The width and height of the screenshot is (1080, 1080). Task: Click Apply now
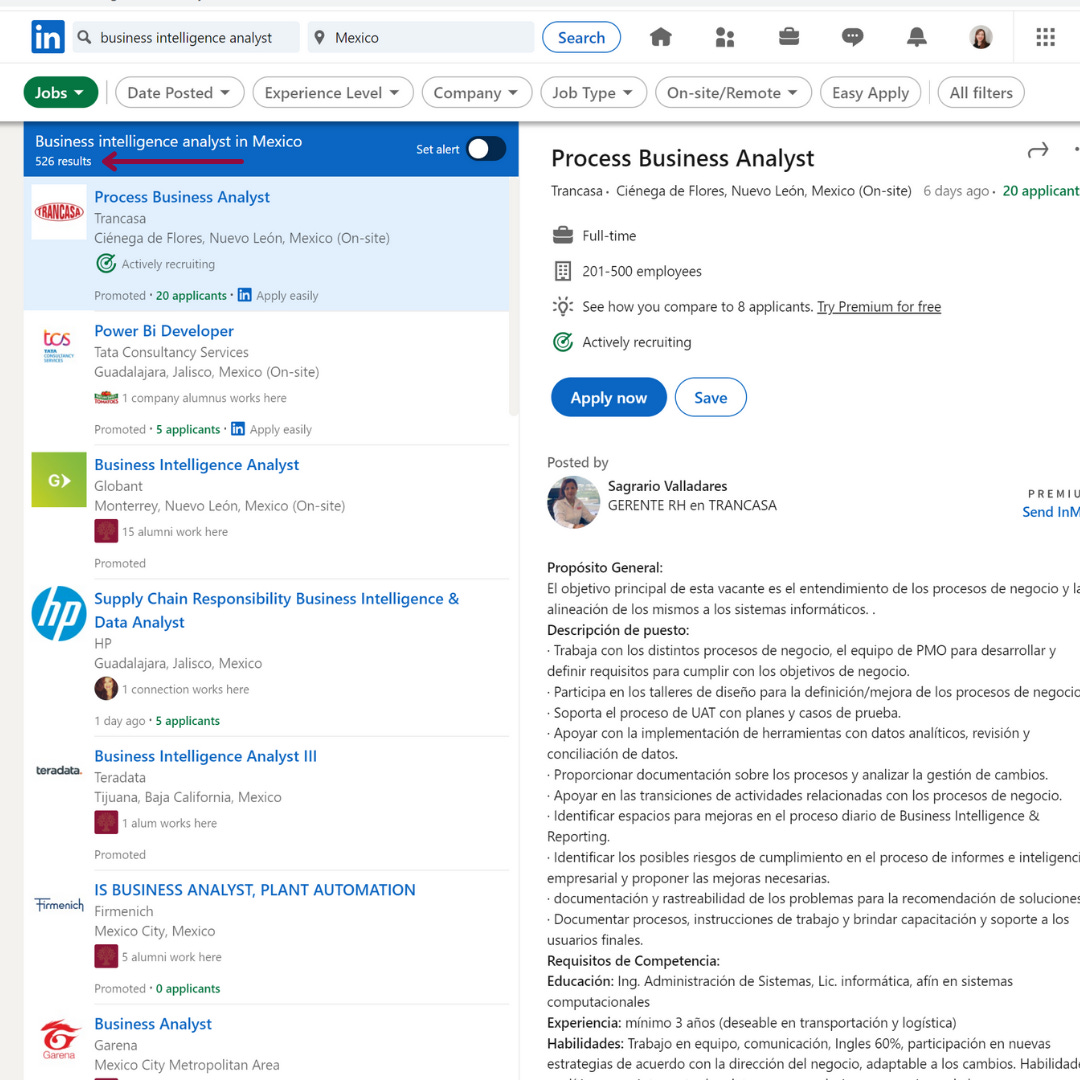pyautogui.click(x=608, y=397)
